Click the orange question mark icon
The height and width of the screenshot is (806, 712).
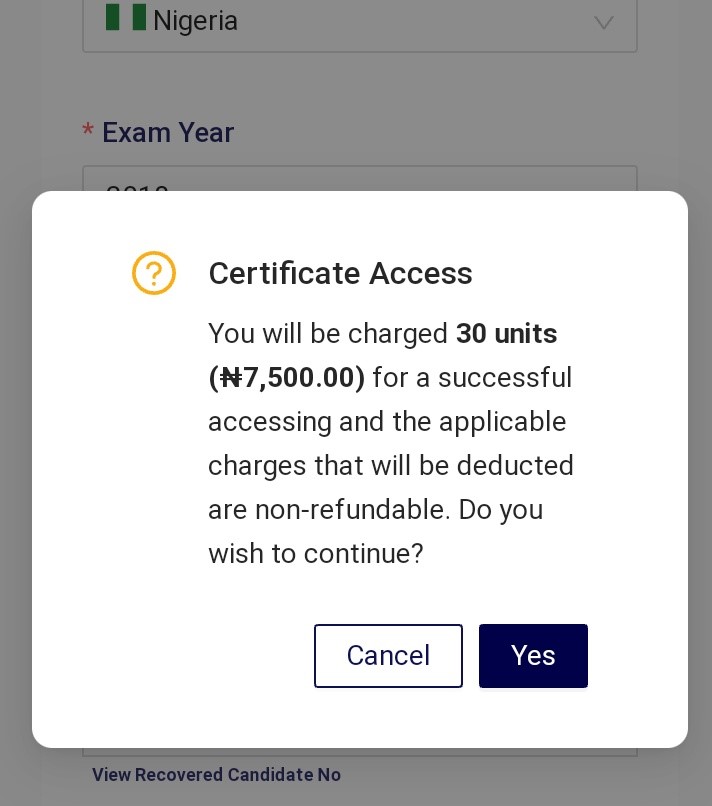154,272
